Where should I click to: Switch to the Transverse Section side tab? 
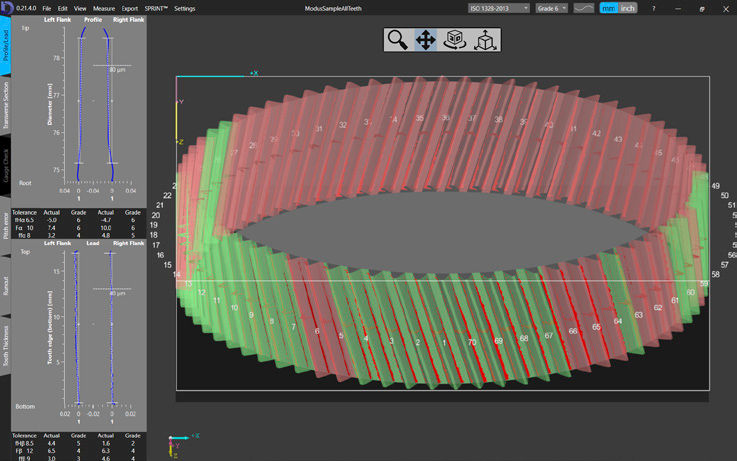tap(5, 105)
